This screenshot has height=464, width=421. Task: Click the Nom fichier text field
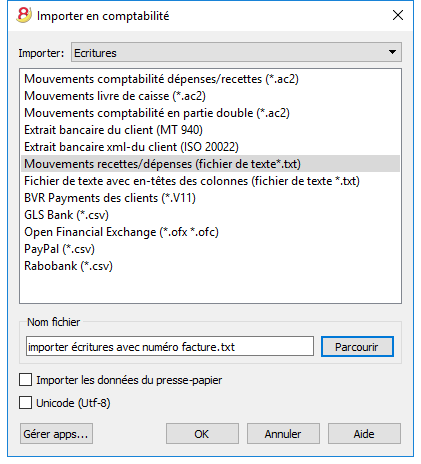tap(170, 346)
